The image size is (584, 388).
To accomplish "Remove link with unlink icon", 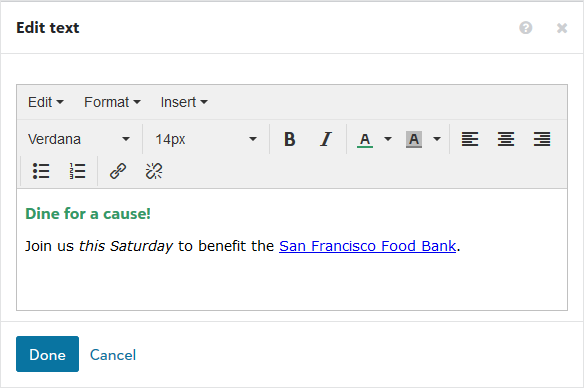I will pos(154,171).
